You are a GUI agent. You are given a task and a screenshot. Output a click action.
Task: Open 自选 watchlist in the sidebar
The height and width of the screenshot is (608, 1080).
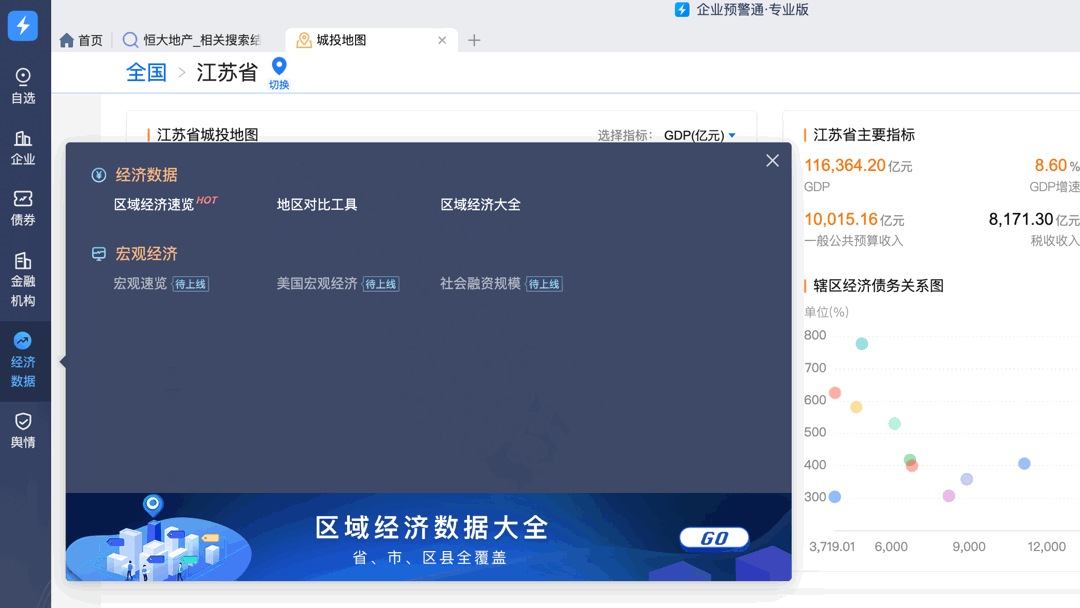[23, 86]
